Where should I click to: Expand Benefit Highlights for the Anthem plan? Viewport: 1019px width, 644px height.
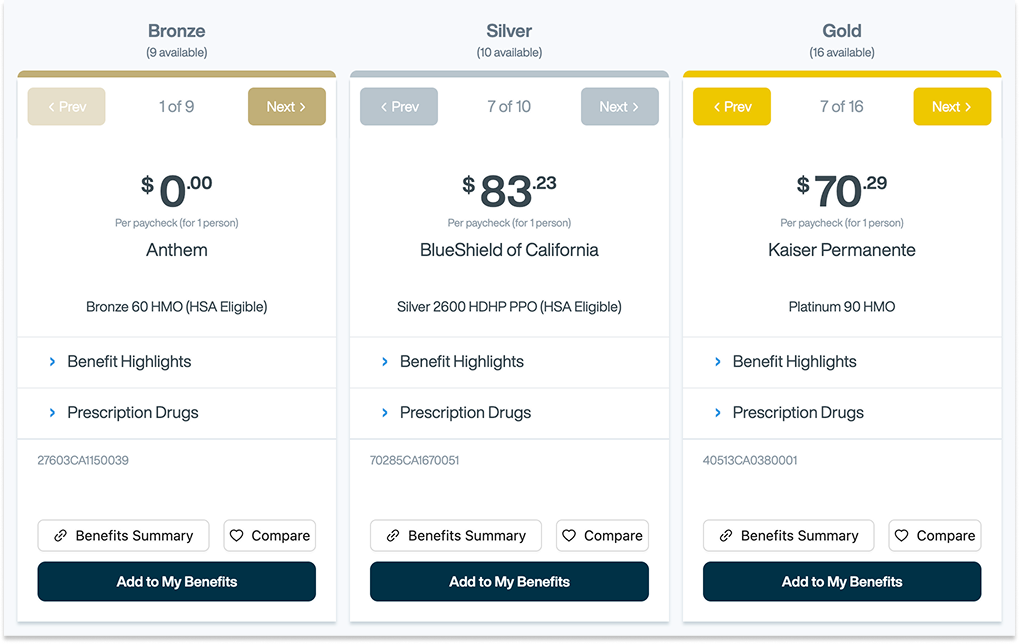pos(128,362)
